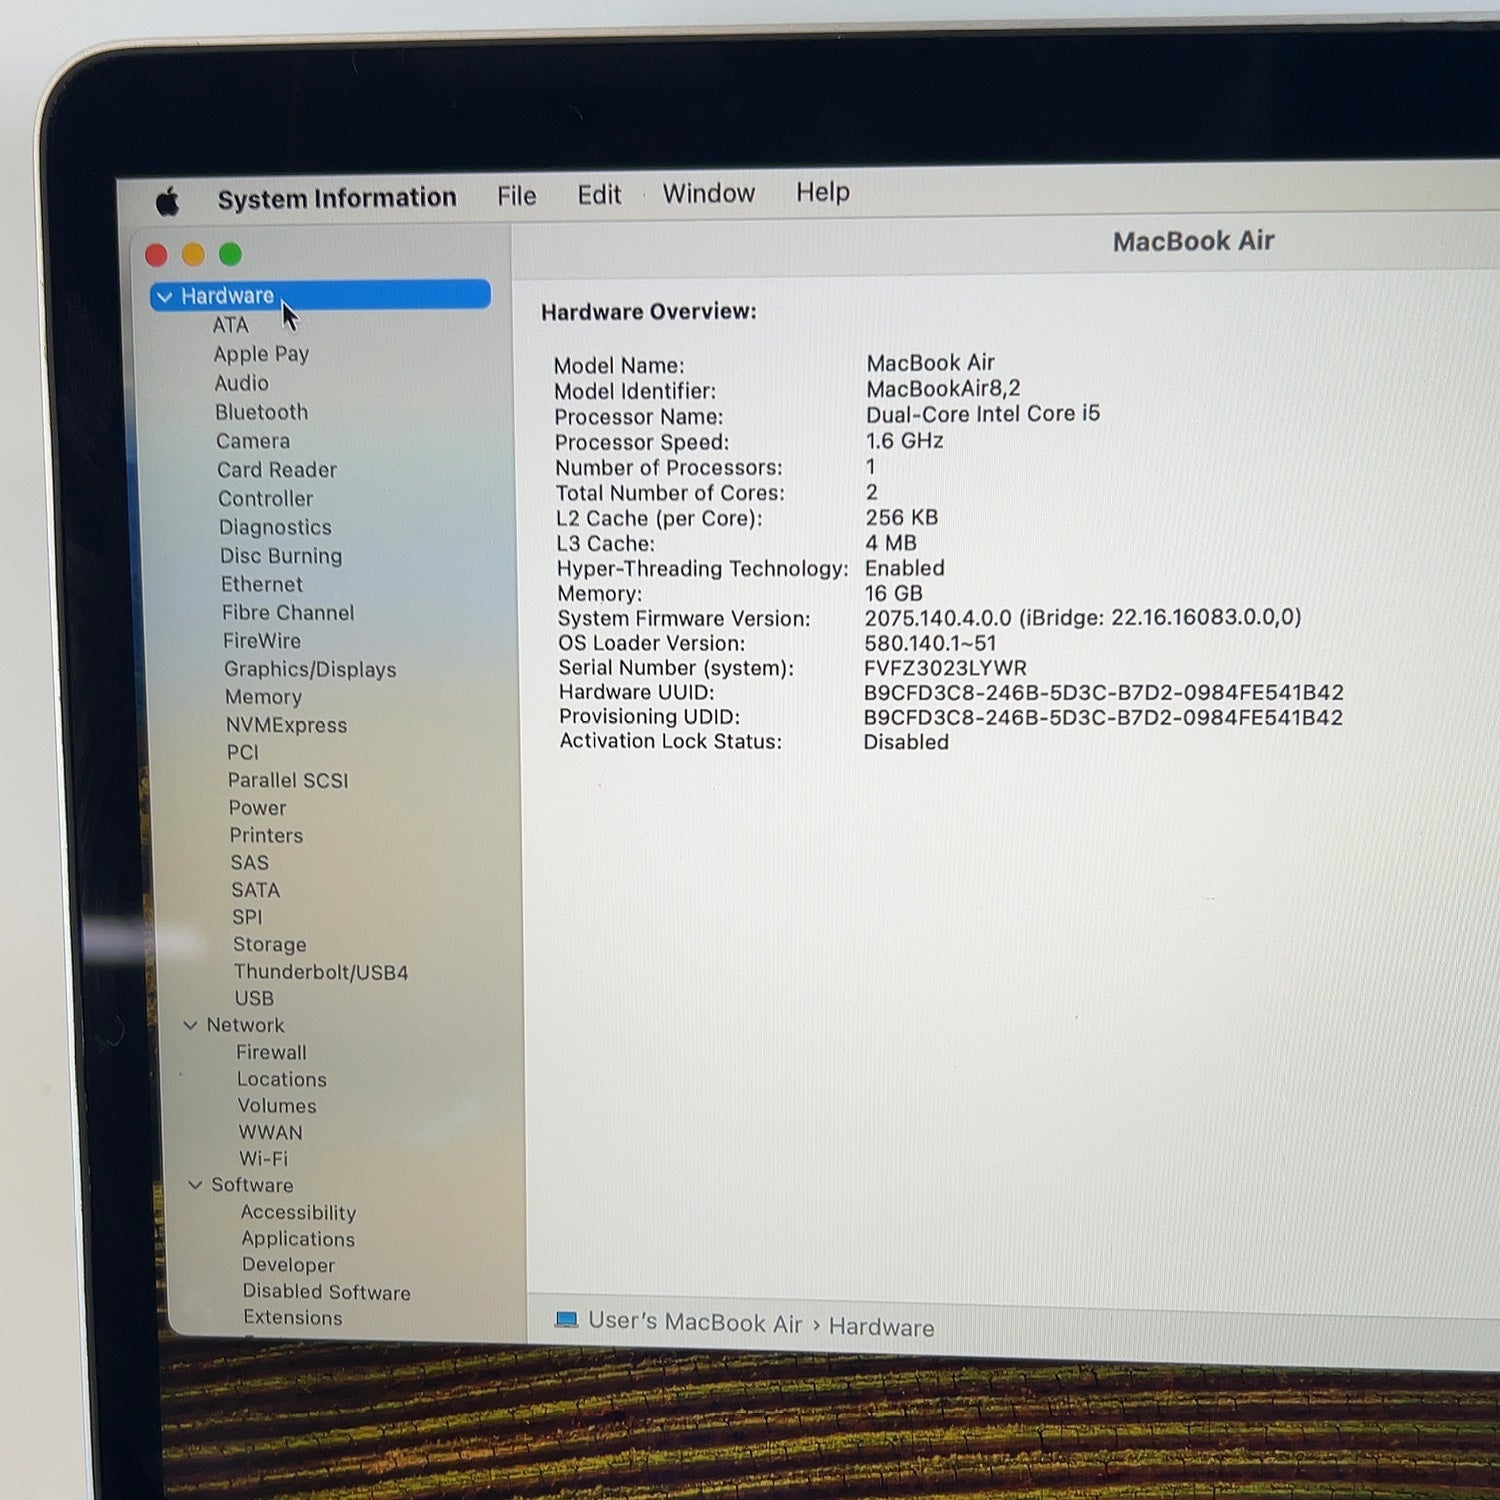The height and width of the screenshot is (1500, 1500).
Task: Click the Dual-Core Intel Core i5 value
Action: [983, 414]
